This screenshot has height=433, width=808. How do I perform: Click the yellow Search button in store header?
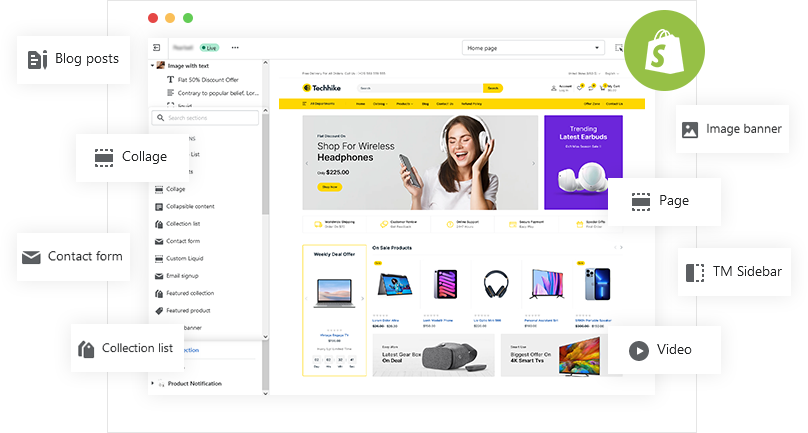[x=492, y=88]
